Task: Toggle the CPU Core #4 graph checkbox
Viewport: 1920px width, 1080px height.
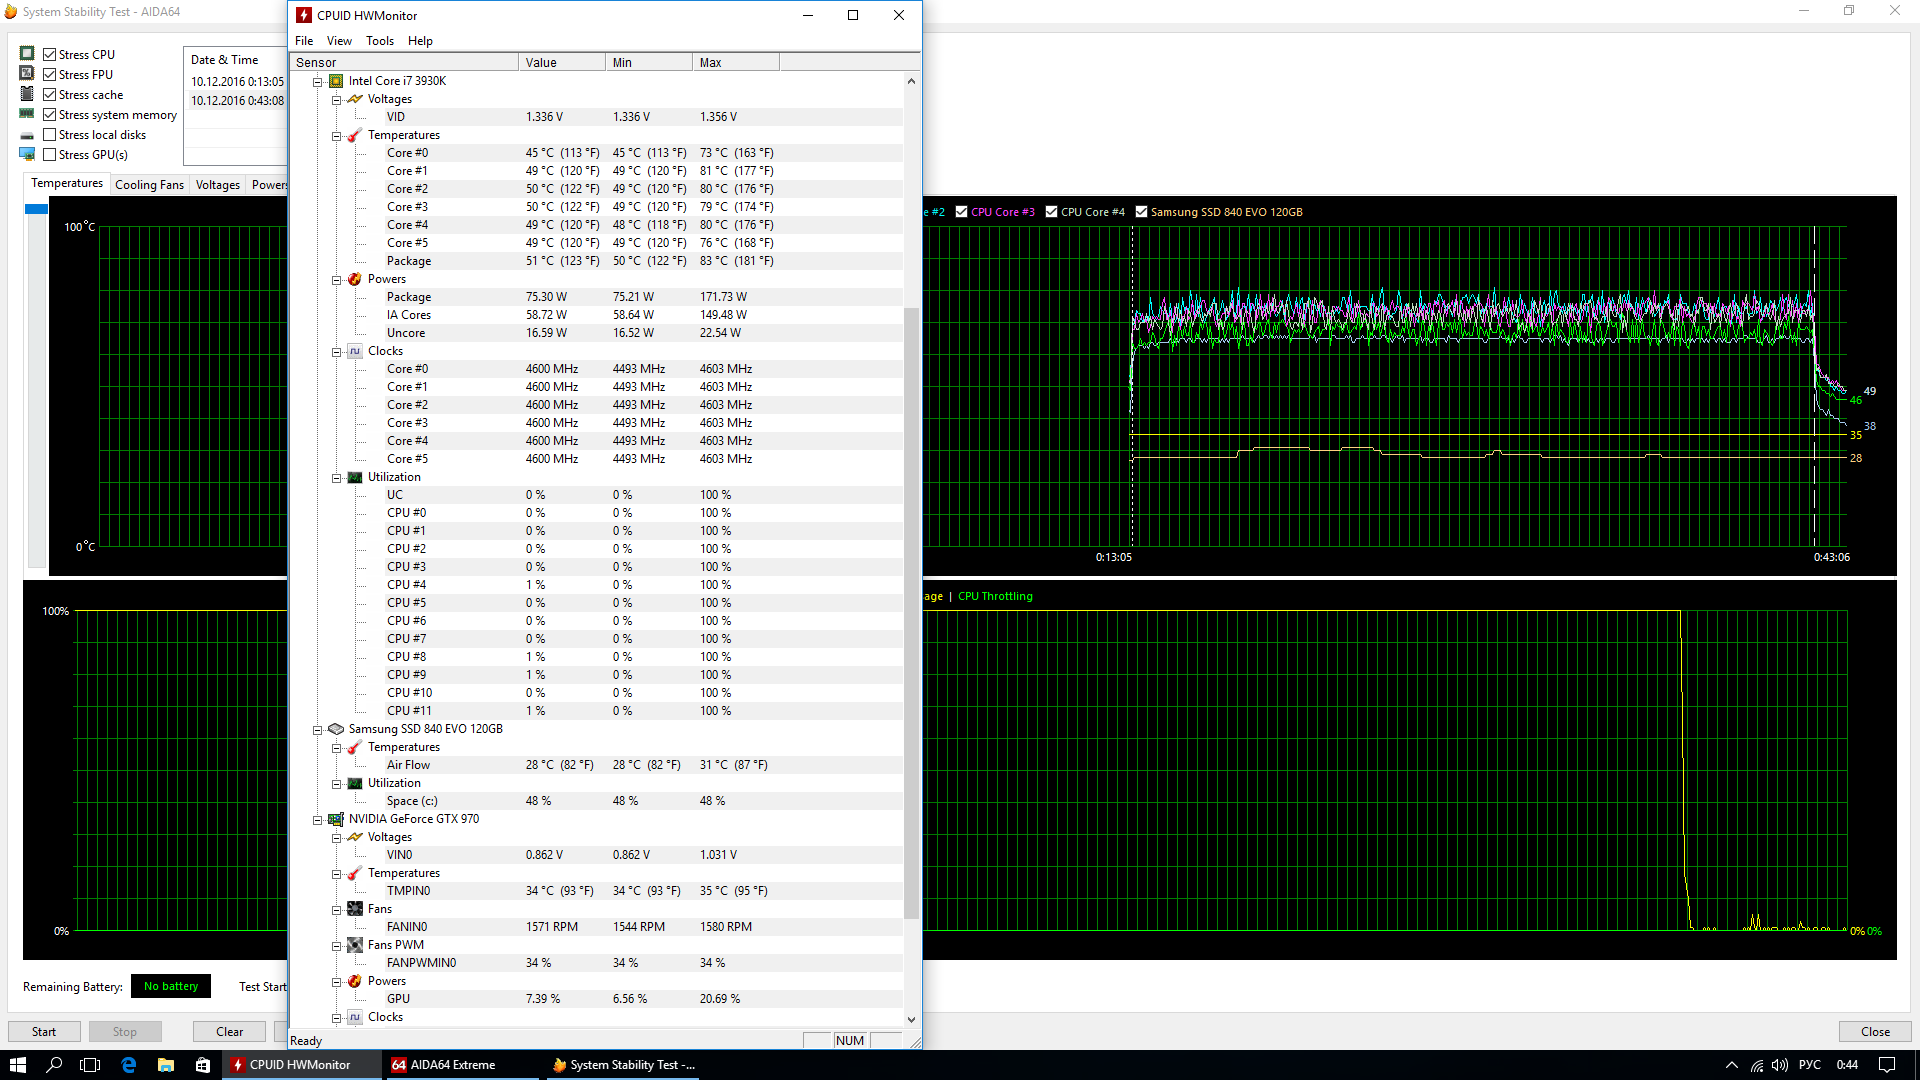Action: (1051, 212)
